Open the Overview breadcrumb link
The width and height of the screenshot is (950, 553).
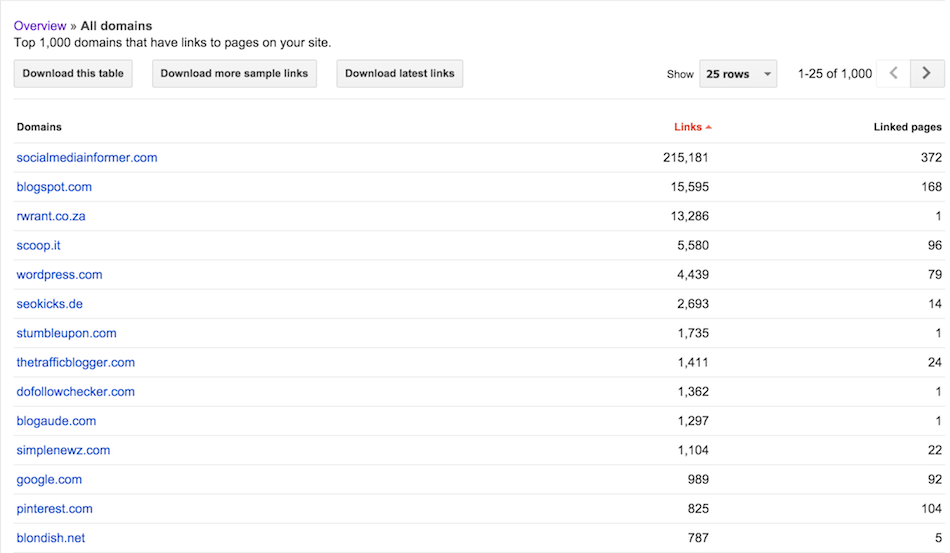click(x=40, y=25)
